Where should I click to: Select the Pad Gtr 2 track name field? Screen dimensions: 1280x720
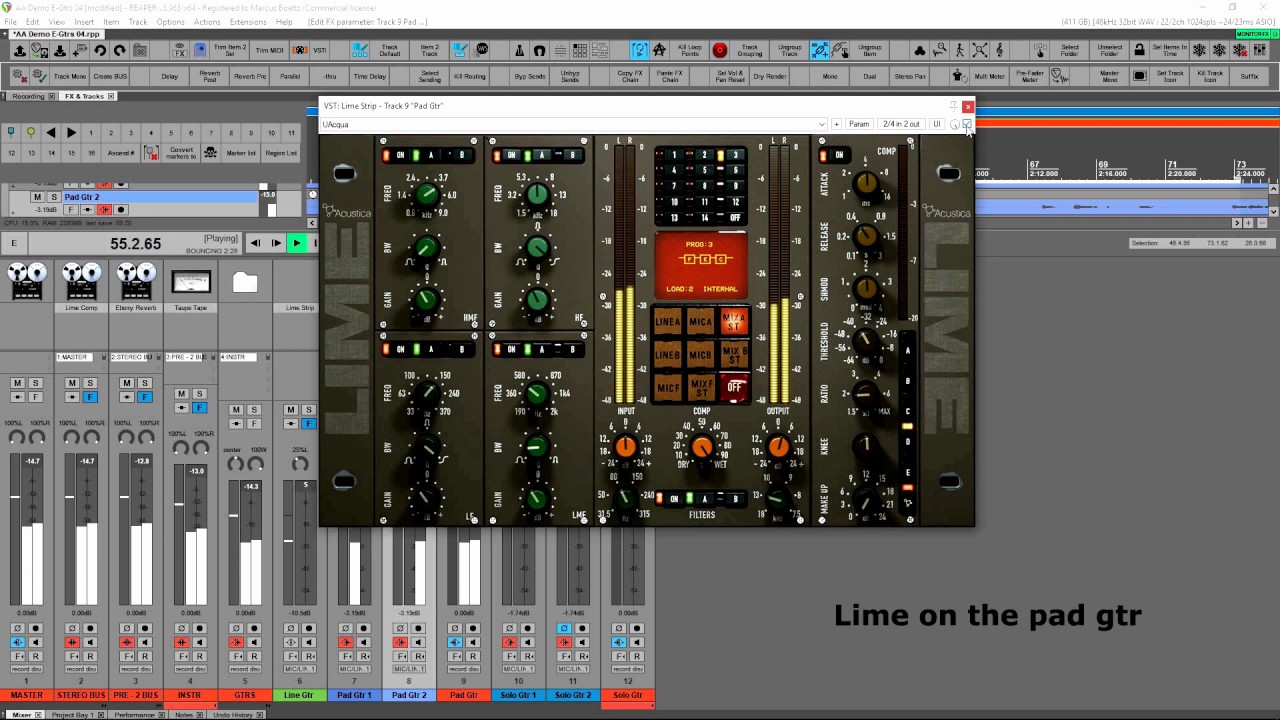pos(160,197)
